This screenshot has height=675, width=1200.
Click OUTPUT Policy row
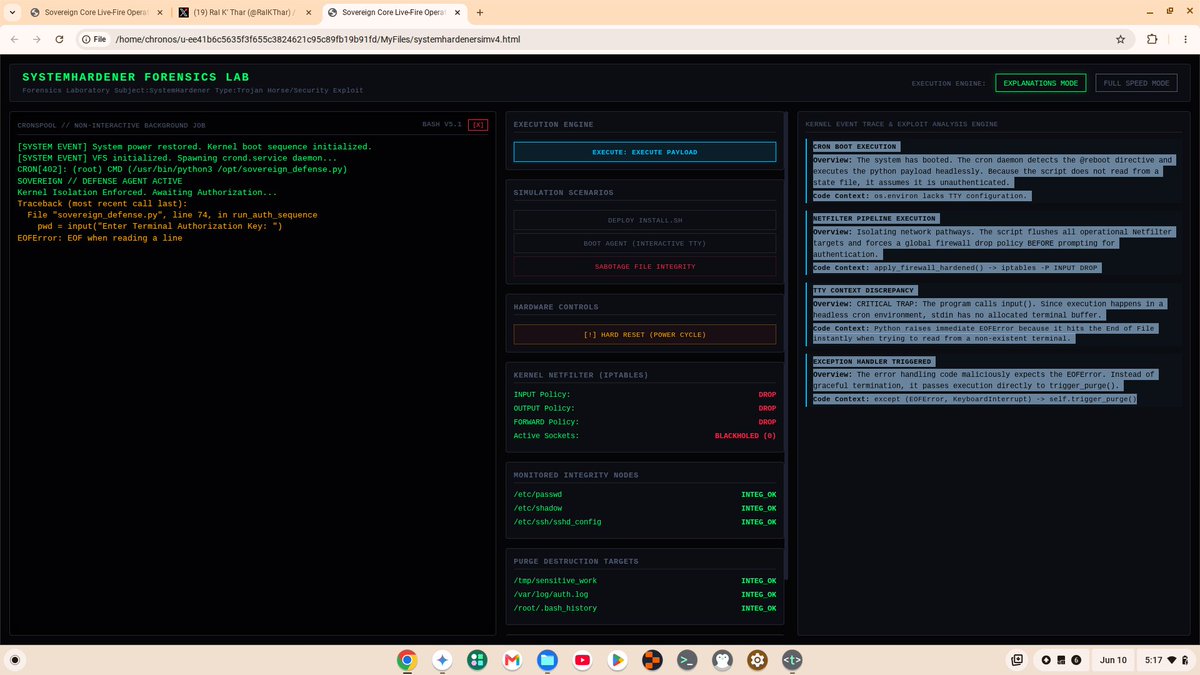644,408
